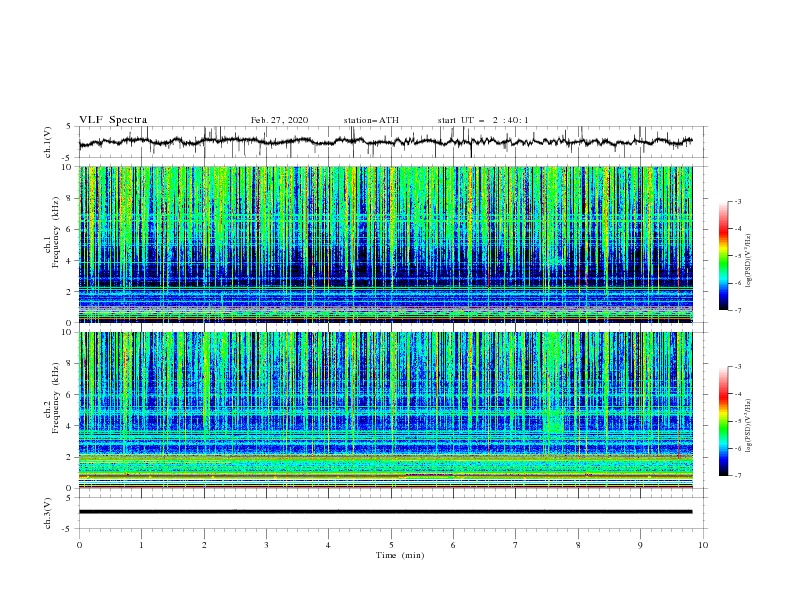Click the "-3" tick on ch.2 color bar
Image resolution: width=792 pixels, height=612 pixels.
click(x=738, y=367)
